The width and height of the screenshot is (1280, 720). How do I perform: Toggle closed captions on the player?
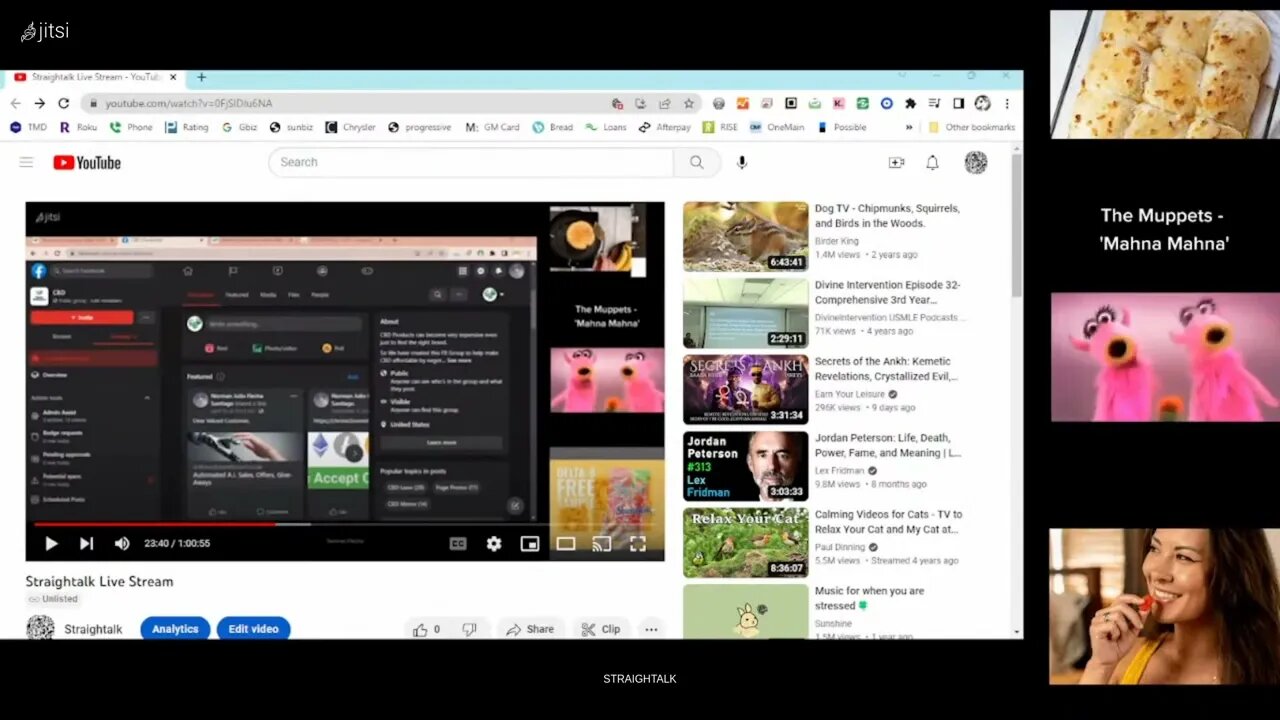458,543
